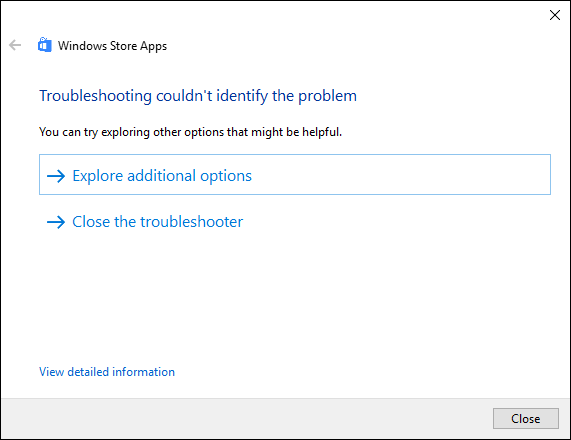Click the word 'Apps' in window title
This screenshot has height=440, width=571.
(153, 46)
